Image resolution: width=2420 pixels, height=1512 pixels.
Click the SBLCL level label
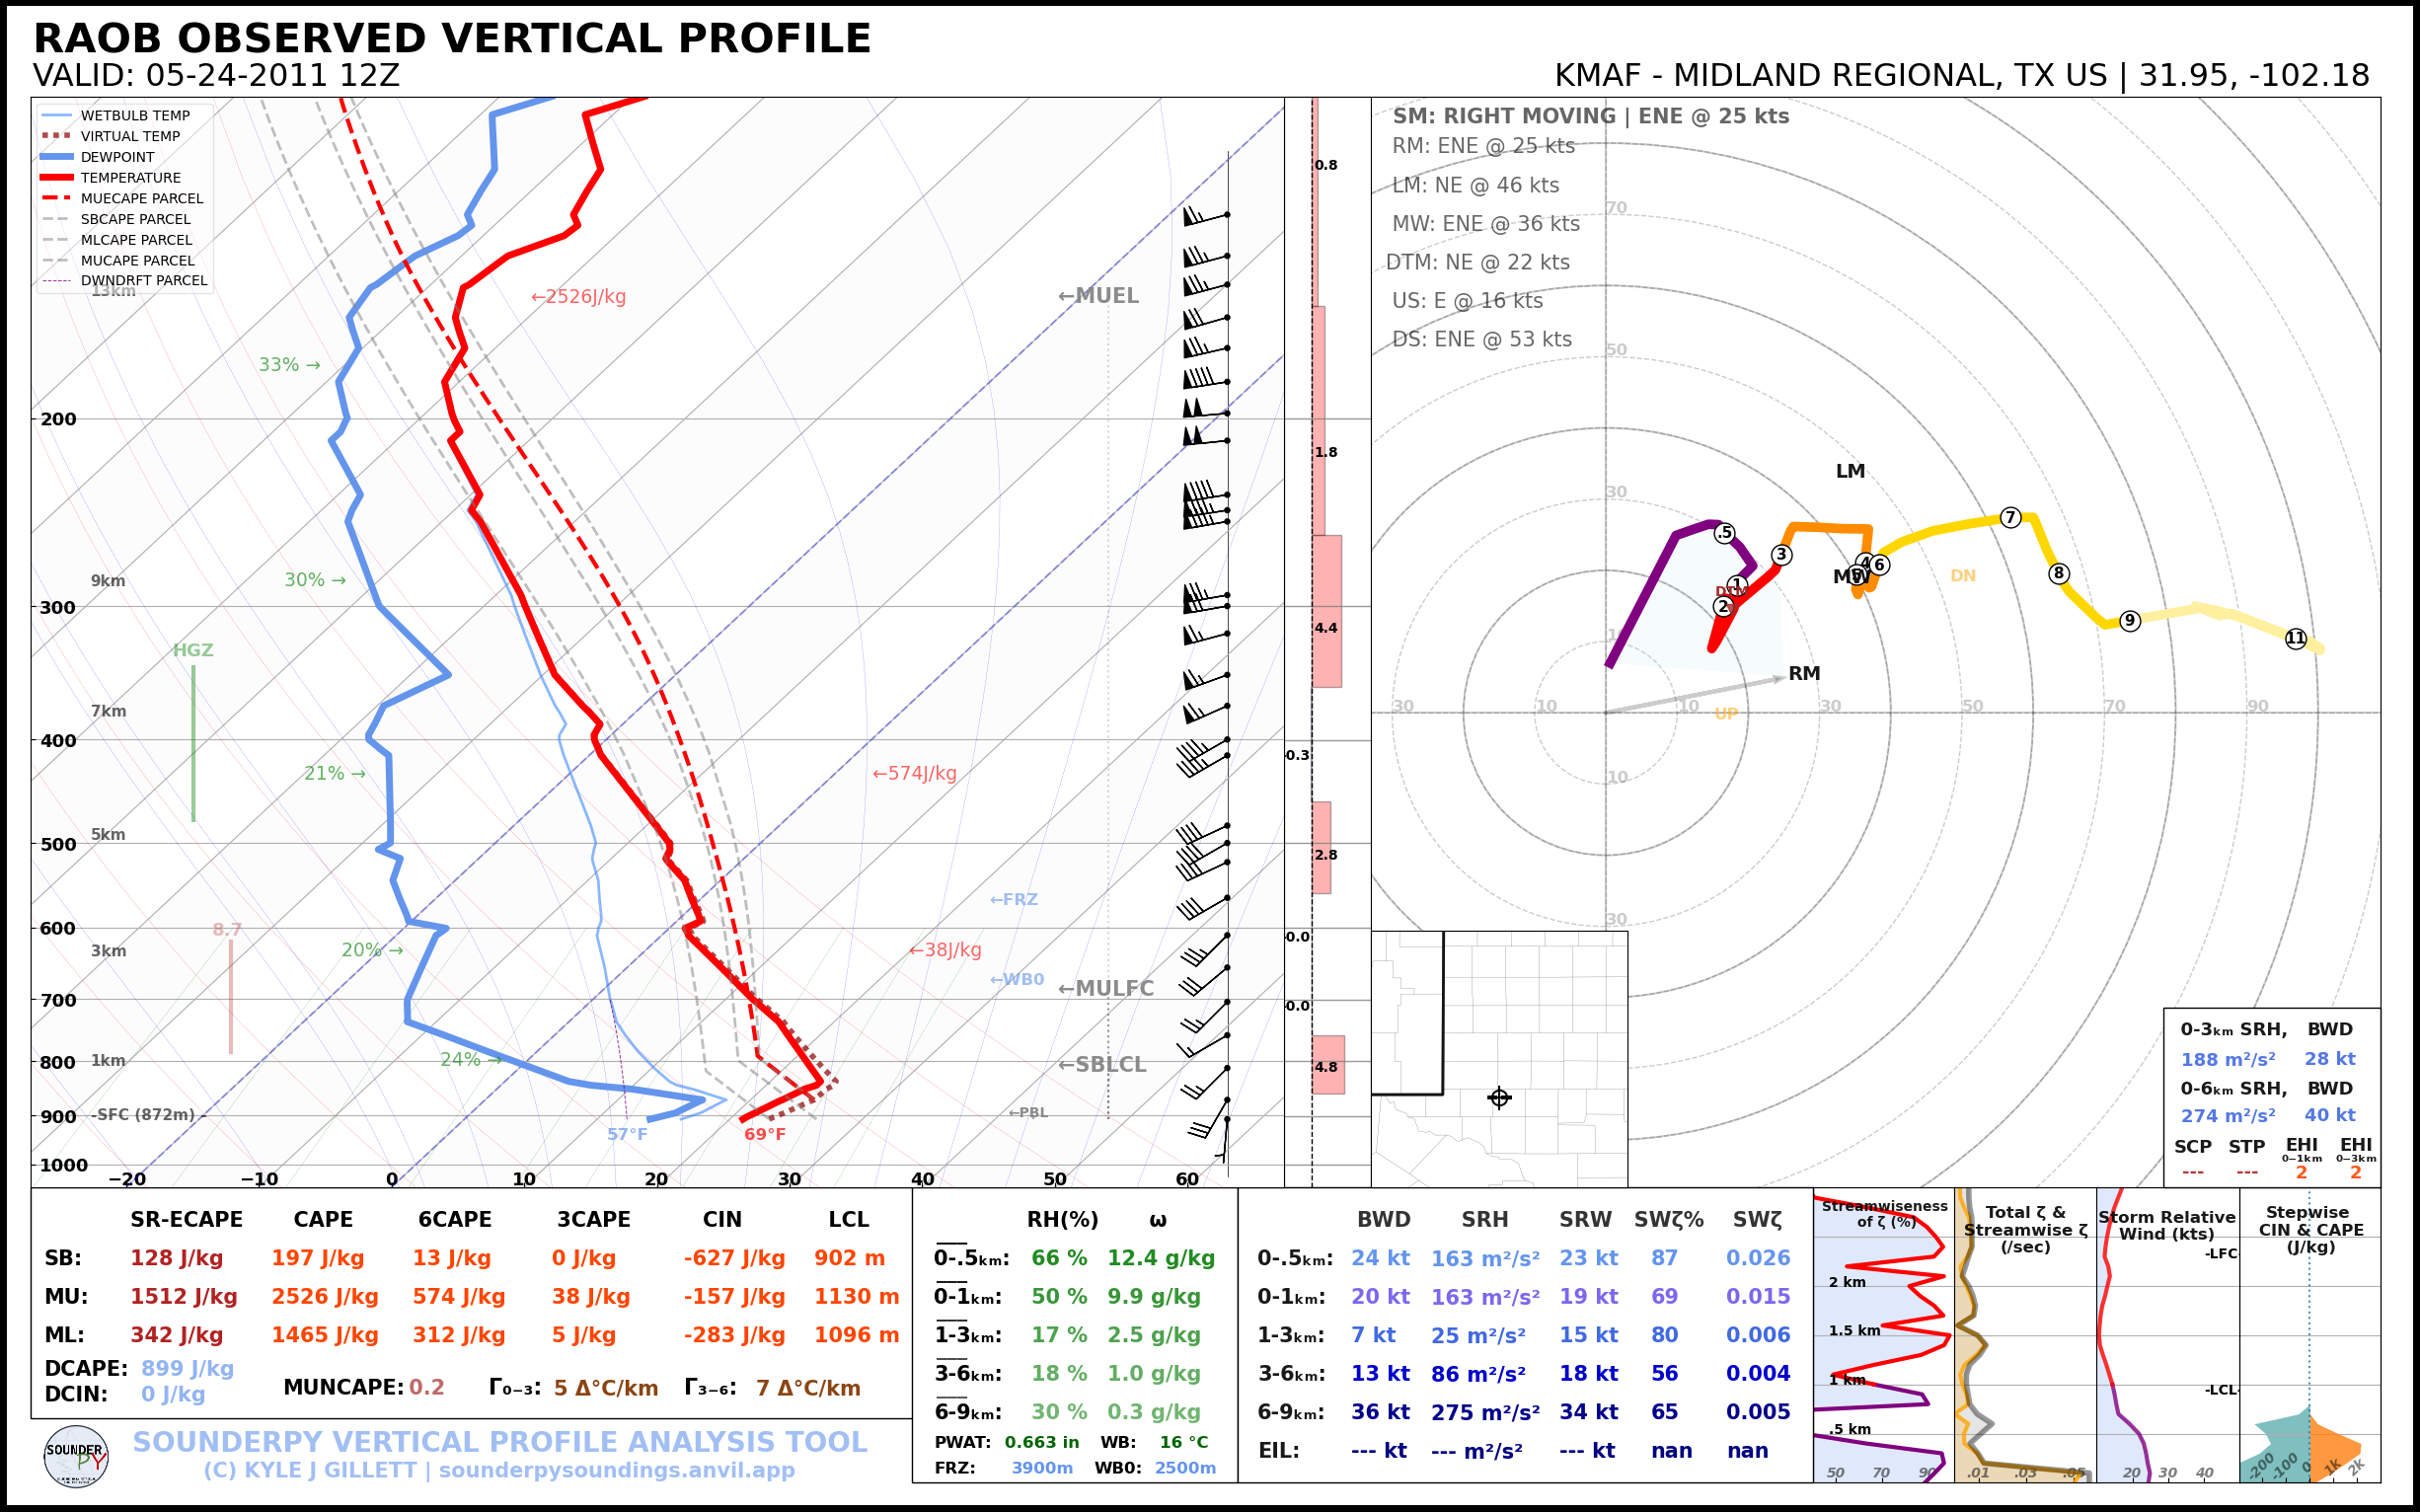coord(1102,1064)
